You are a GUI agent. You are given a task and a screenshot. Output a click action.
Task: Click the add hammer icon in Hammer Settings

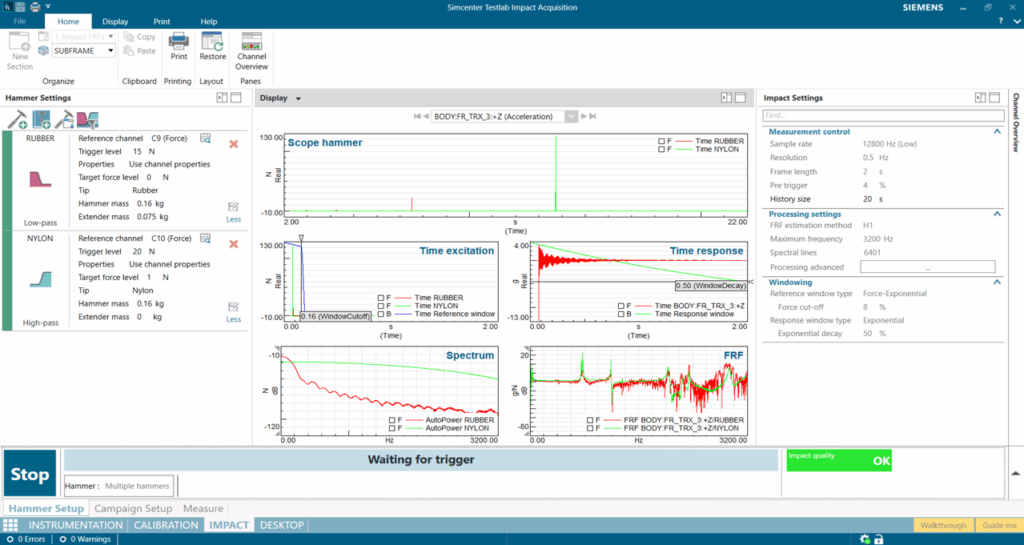point(17,120)
